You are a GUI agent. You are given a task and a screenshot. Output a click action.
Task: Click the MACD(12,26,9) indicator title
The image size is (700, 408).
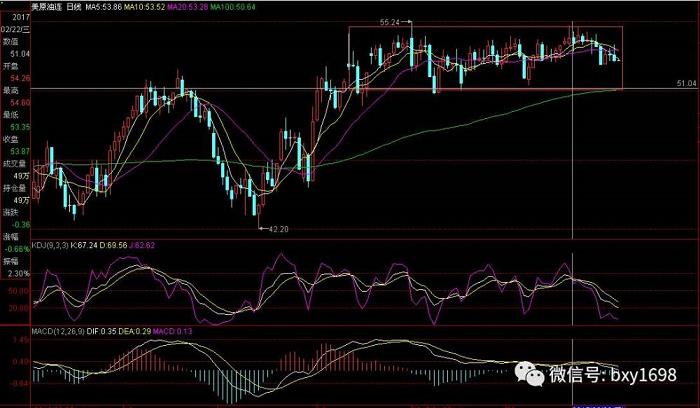(x=58, y=332)
